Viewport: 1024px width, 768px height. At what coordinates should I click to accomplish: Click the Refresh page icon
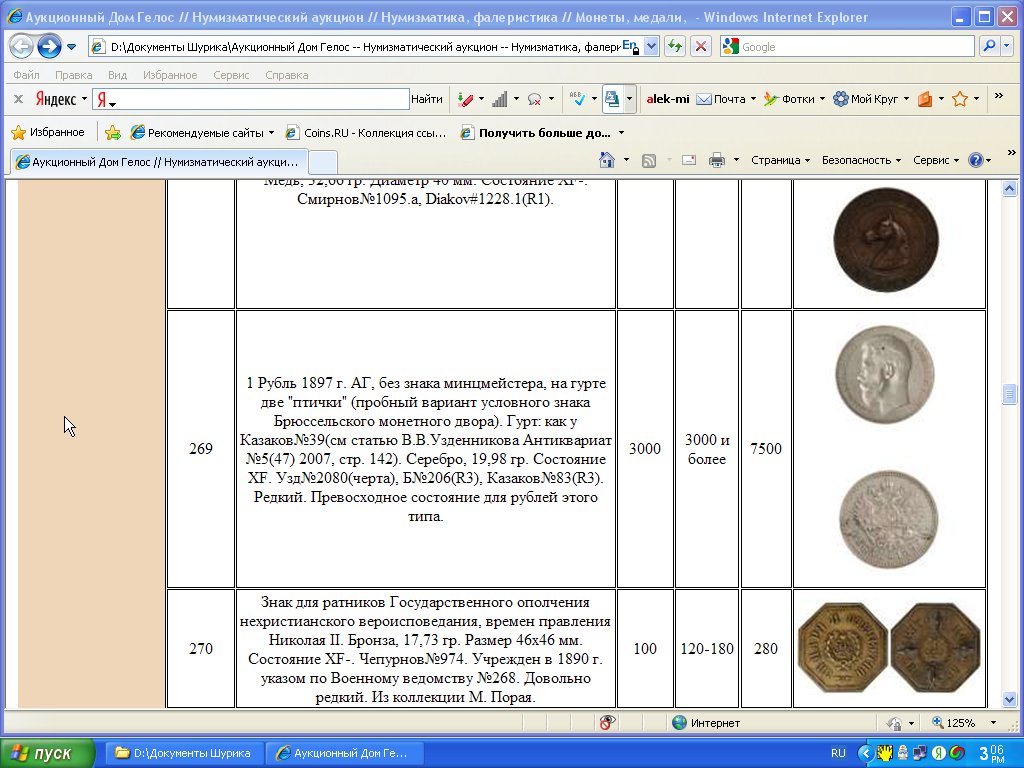675,47
